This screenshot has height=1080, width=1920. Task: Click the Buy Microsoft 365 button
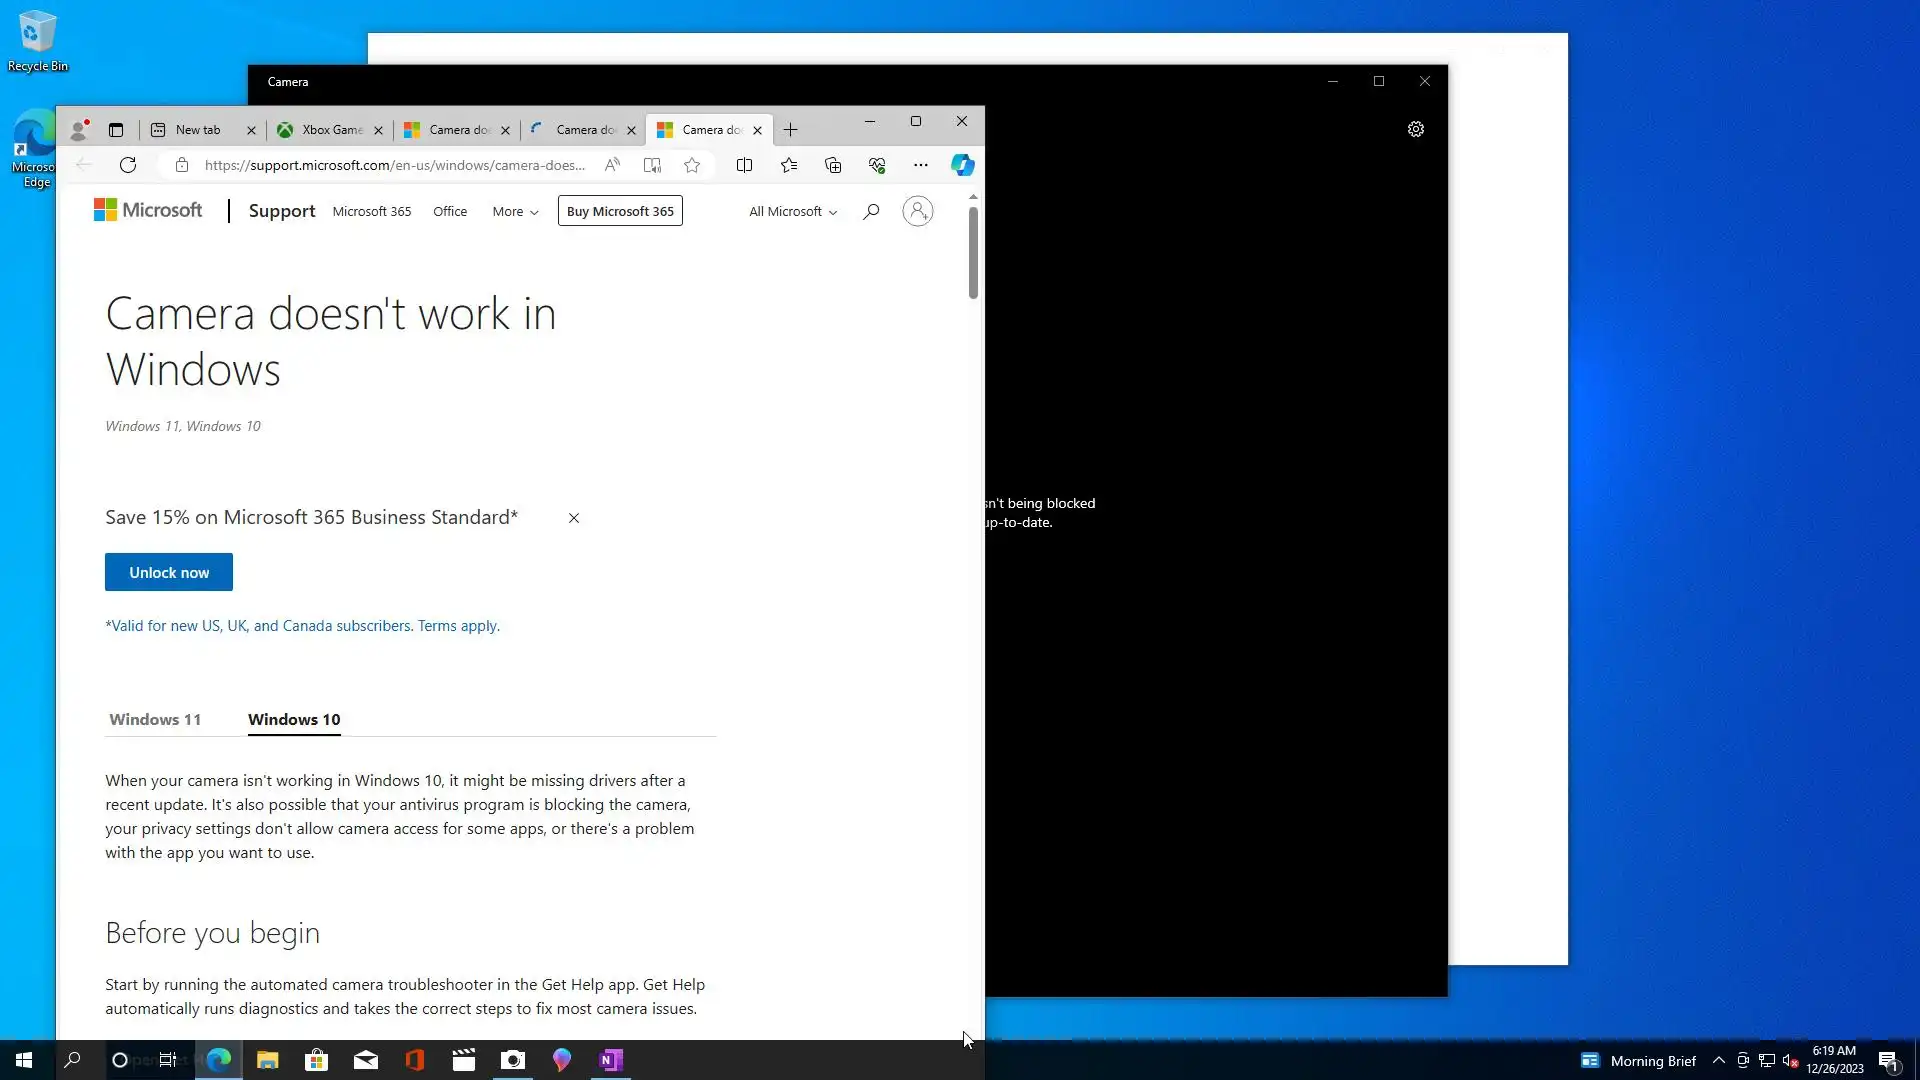point(620,211)
